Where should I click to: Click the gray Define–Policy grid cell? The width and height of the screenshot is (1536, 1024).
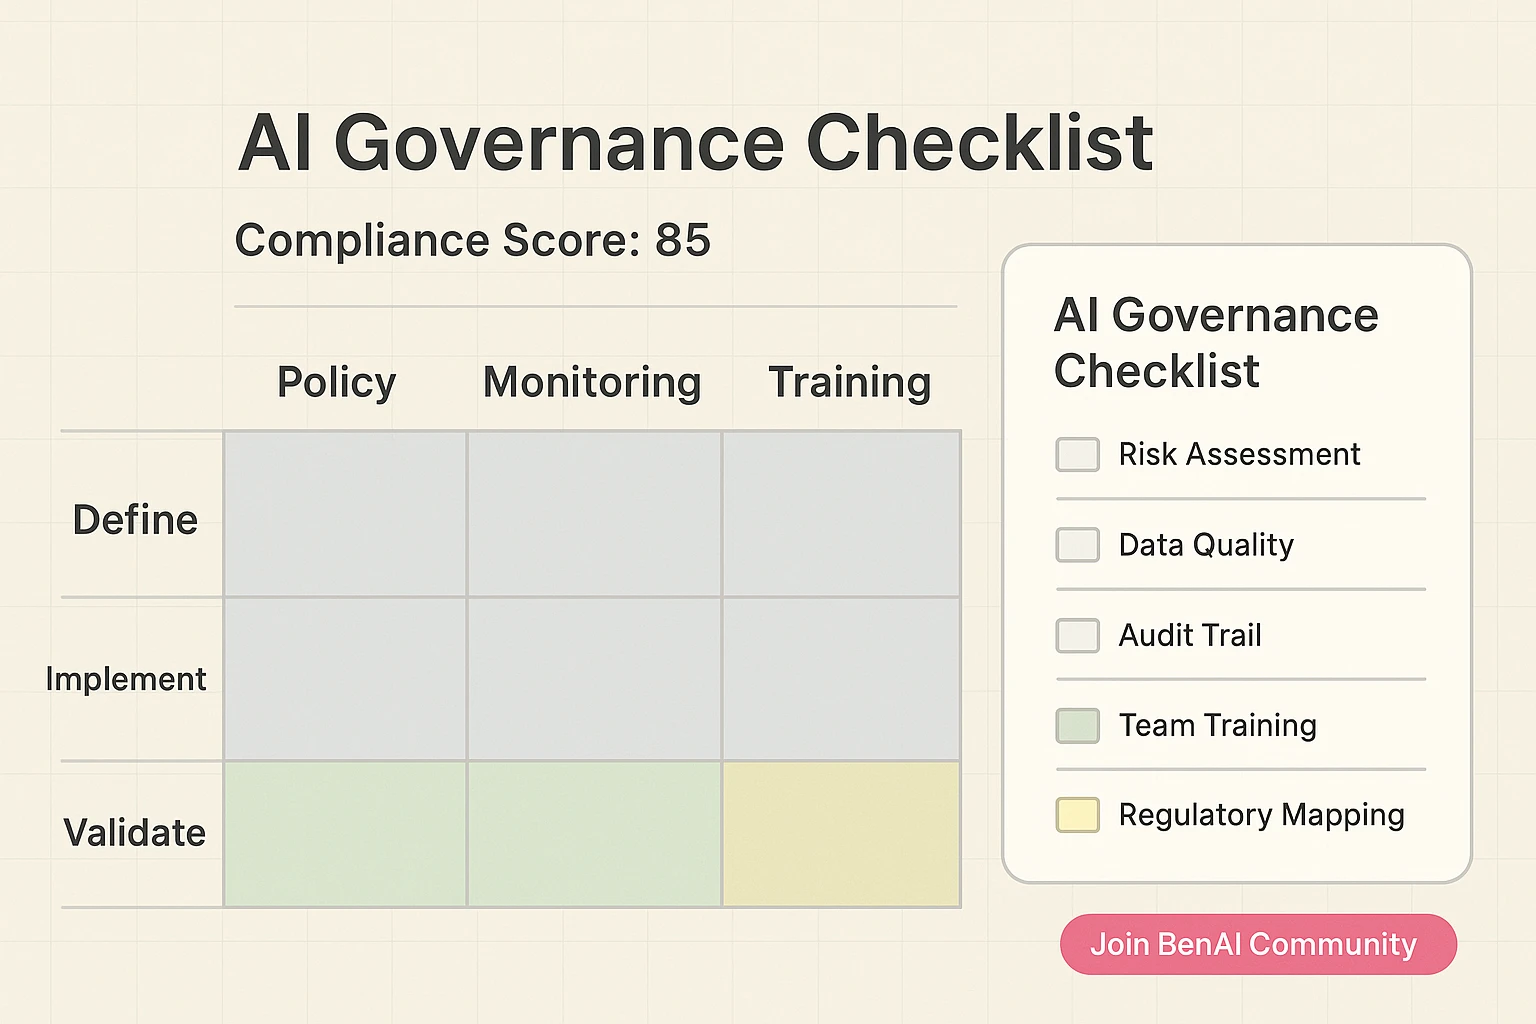tap(345, 514)
